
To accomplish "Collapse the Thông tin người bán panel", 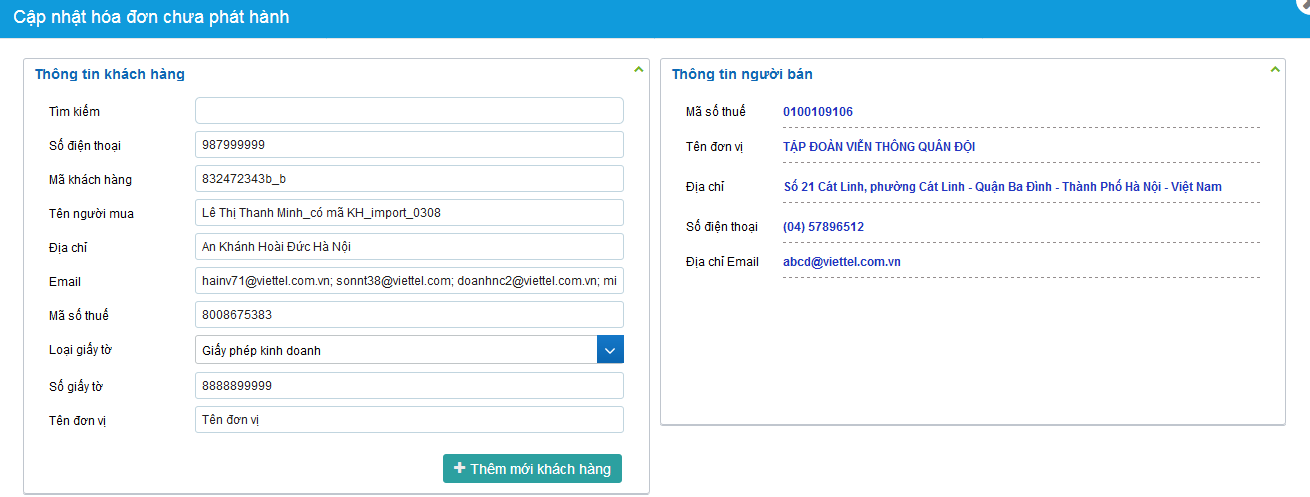I will (x=1274, y=70).
